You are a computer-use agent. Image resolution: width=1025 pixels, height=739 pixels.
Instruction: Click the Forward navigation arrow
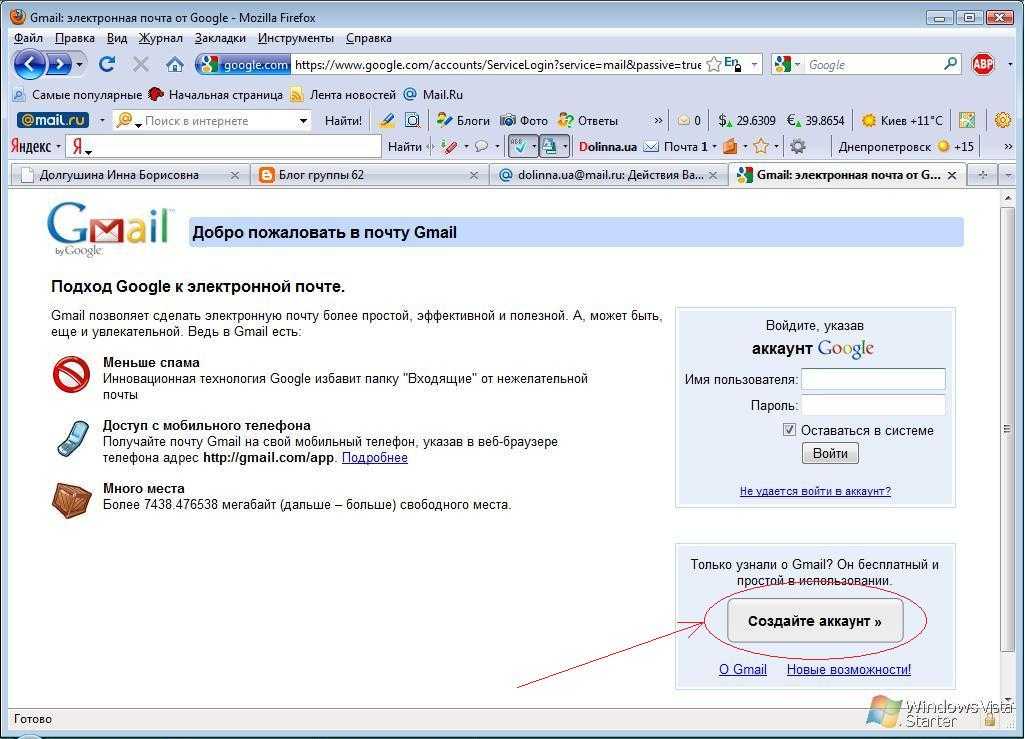[x=59, y=64]
